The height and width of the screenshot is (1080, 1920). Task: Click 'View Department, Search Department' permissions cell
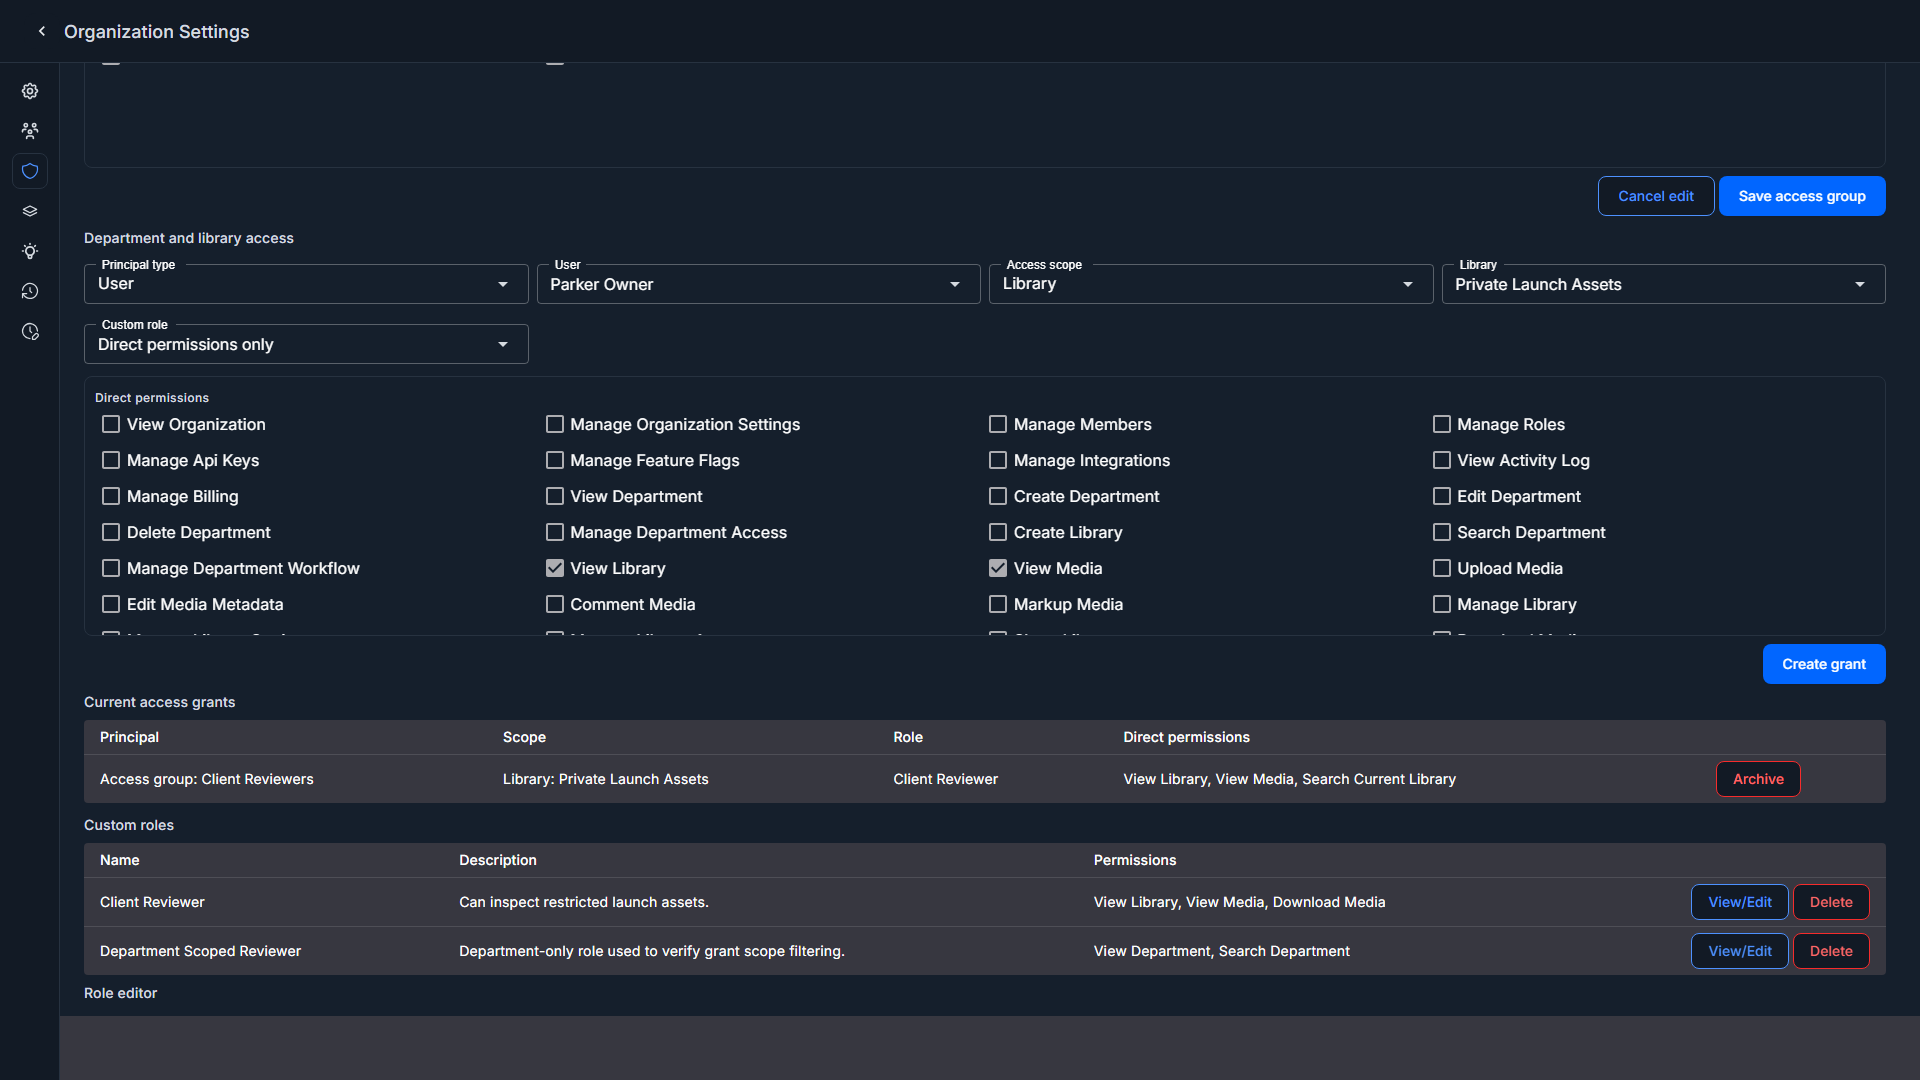[1221, 951]
